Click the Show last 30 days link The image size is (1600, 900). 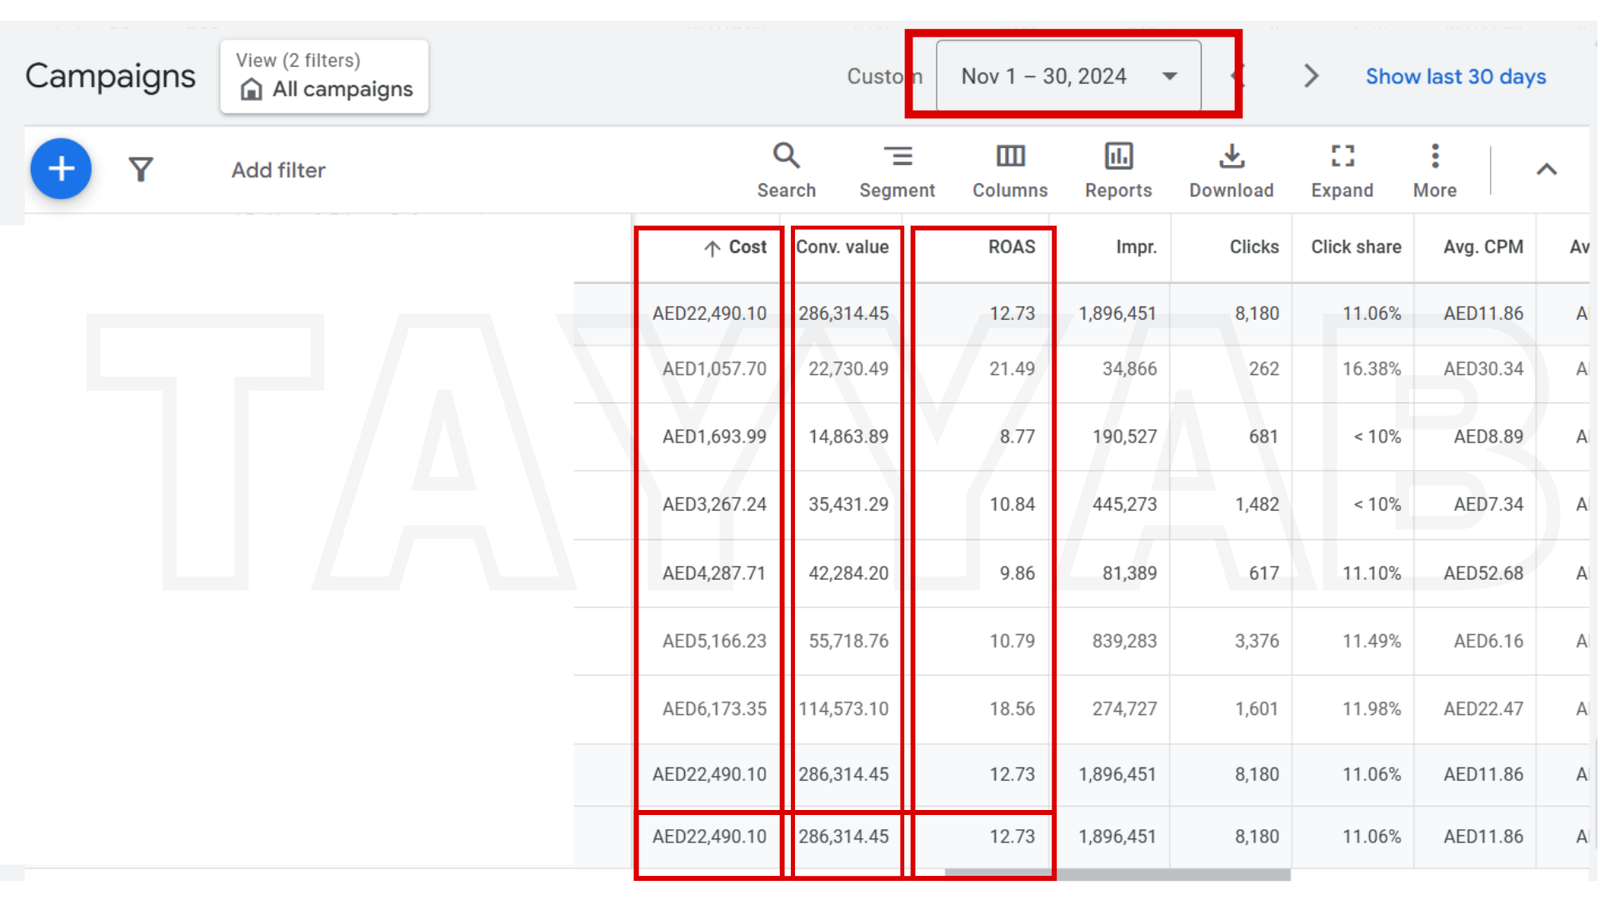coord(1455,77)
